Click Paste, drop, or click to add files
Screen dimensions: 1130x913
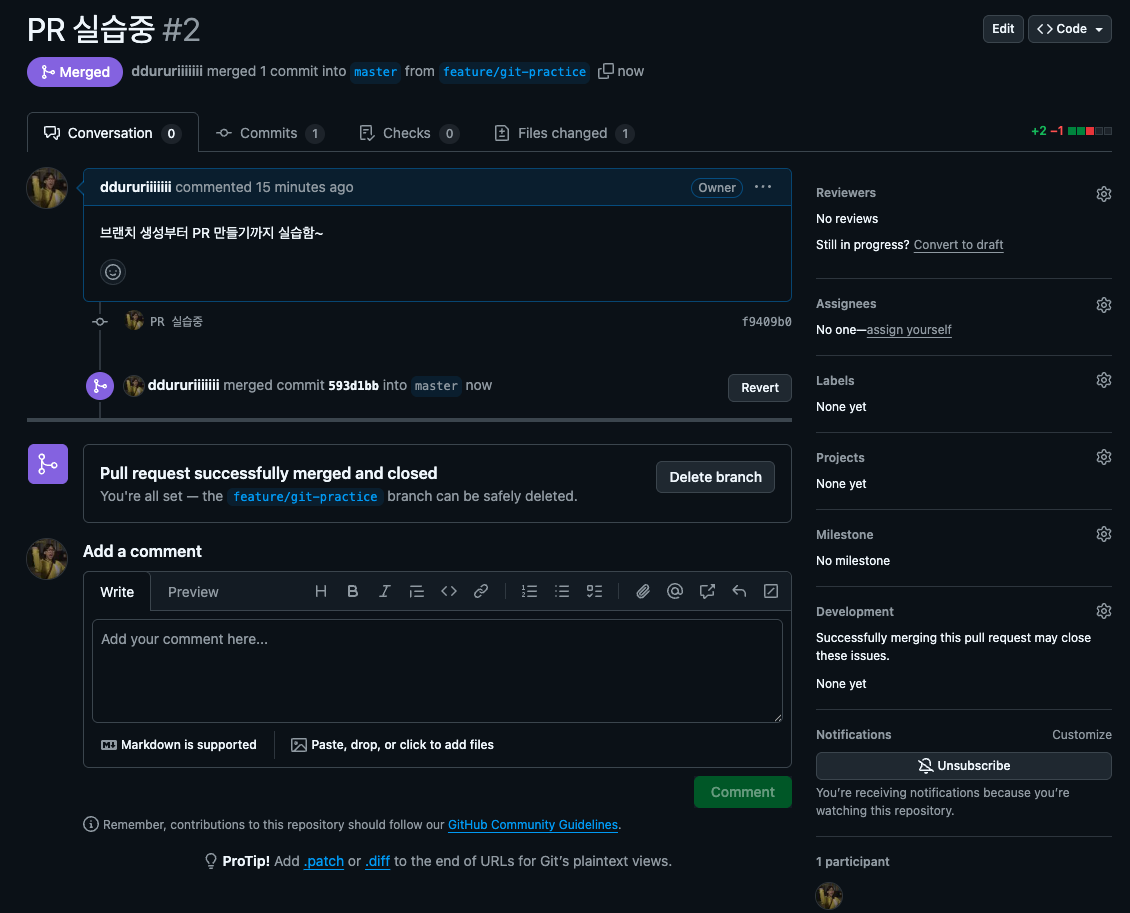coord(392,745)
